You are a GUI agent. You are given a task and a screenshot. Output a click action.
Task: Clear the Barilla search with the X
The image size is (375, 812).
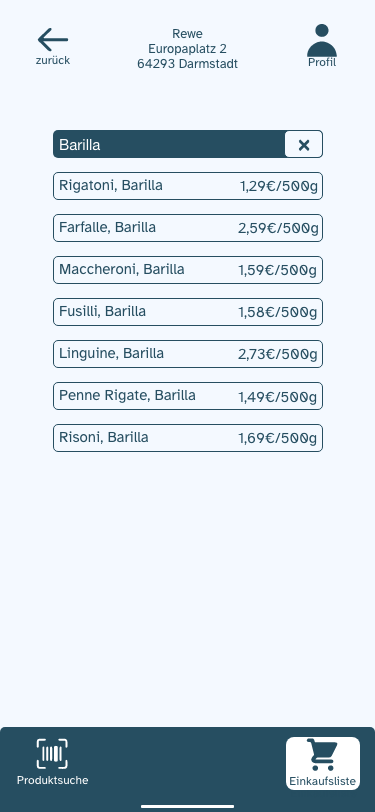(304, 144)
